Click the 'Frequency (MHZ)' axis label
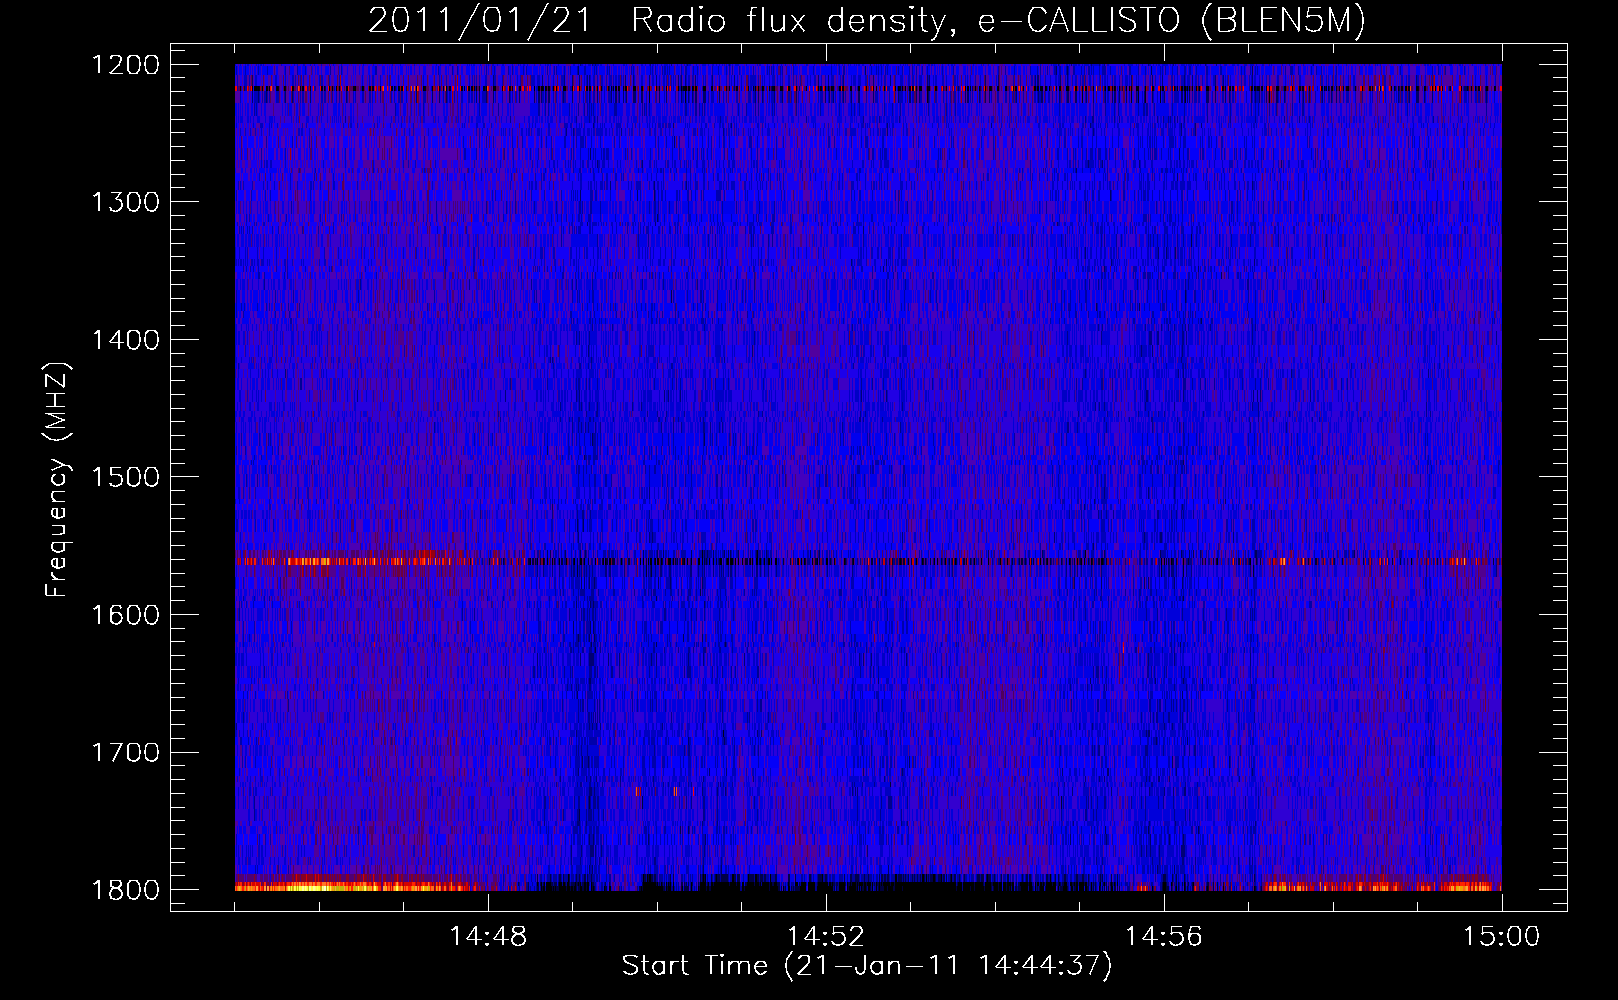The height and width of the screenshot is (1000, 1618). [x=57, y=480]
